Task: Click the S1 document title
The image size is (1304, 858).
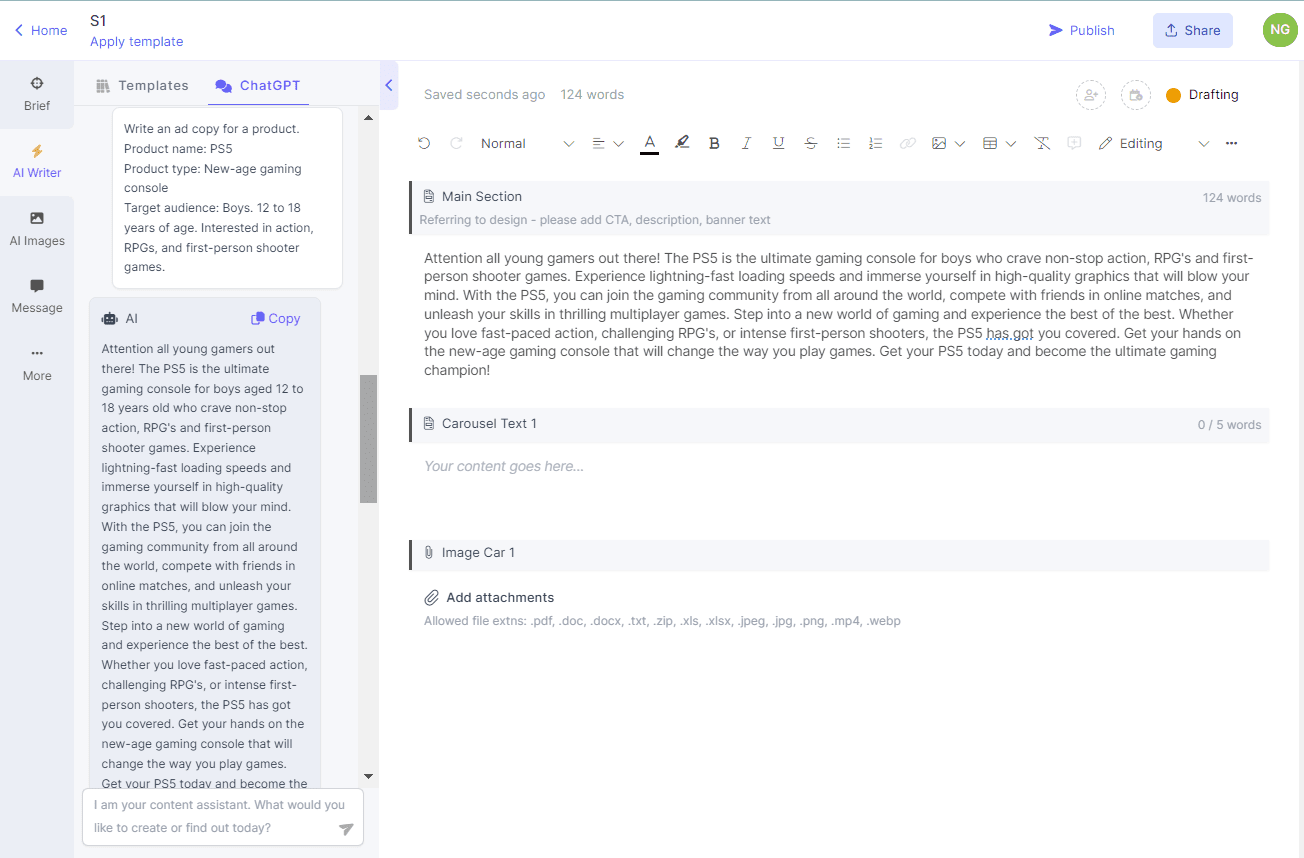Action: click(98, 20)
